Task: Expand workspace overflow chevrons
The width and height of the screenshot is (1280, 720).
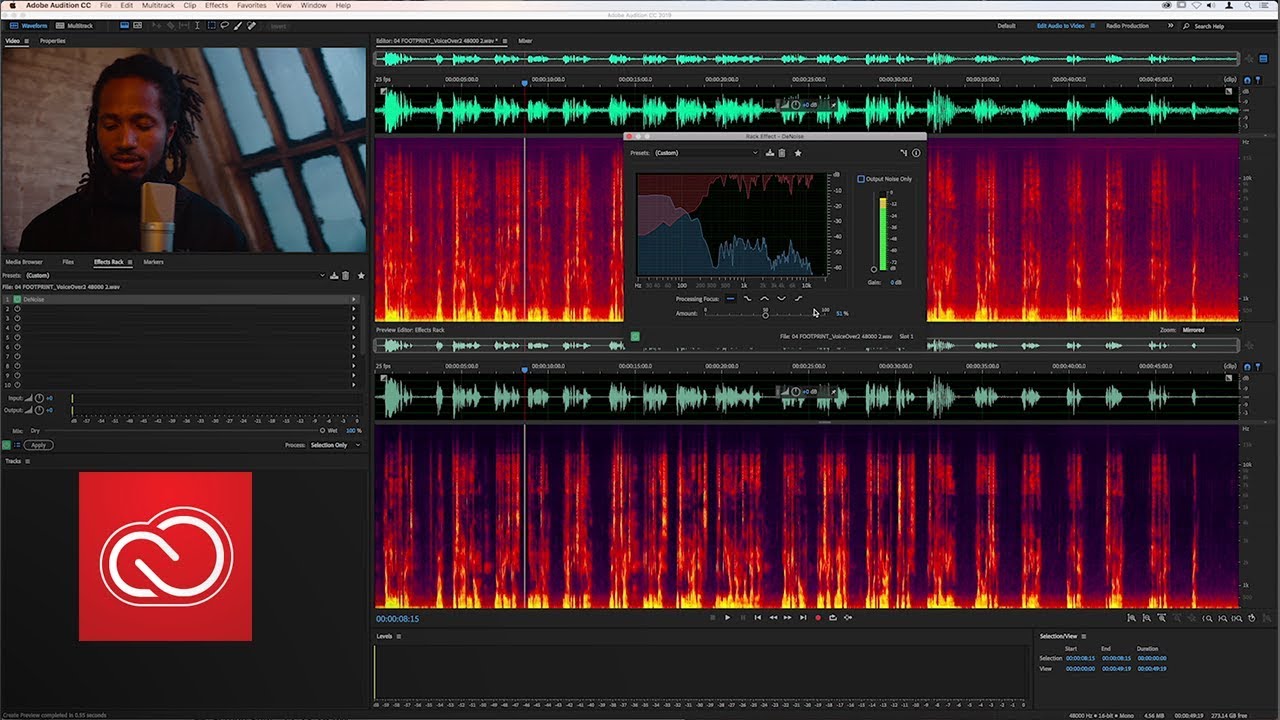Action: click(1170, 26)
